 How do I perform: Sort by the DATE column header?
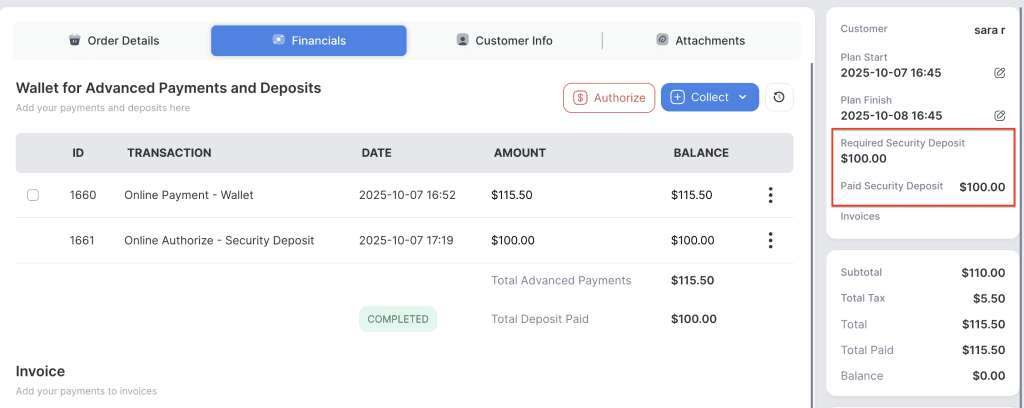coord(376,153)
